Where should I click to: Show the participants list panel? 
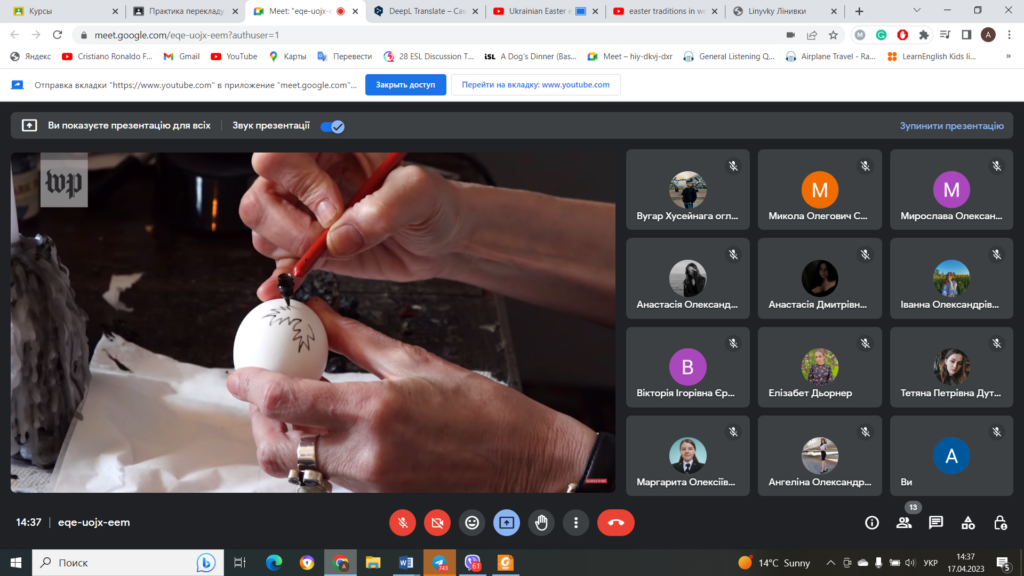(x=904, y=522)
